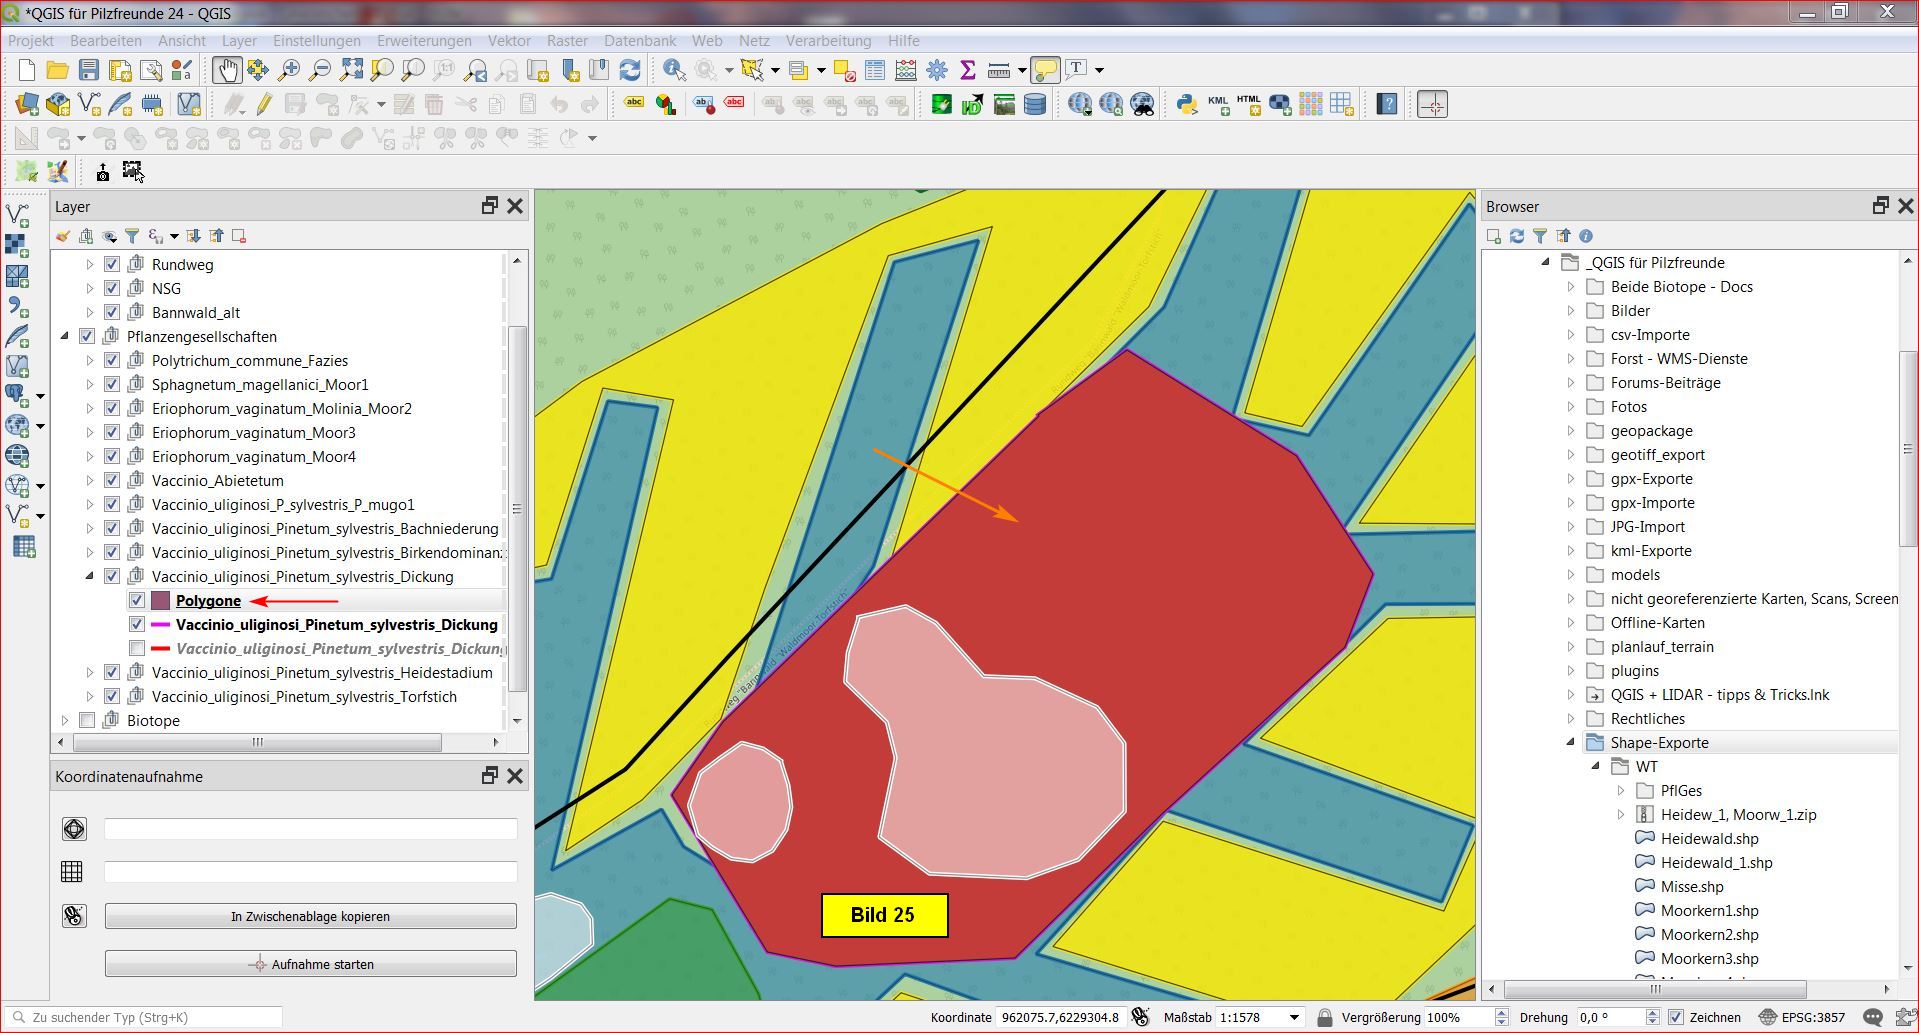Screen dimensions: 1919x1033
Task: Collapse the Pflanzengesellschaften layer group
Action: pyautogui.click(x=65, y=337)
